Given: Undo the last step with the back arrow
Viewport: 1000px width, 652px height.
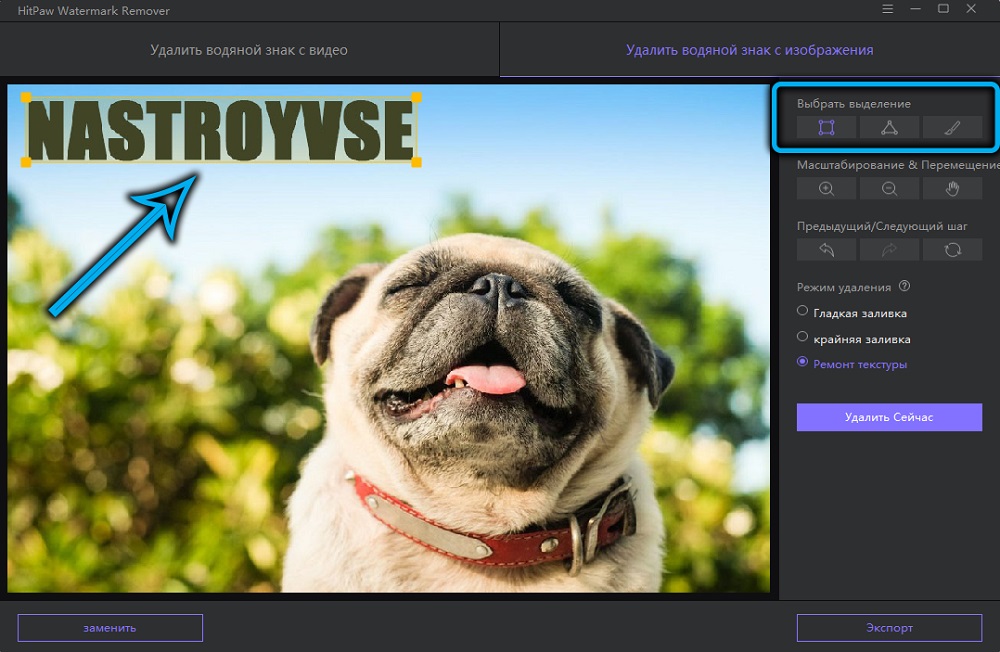Looking at the screenshot, I should (x=826, y=249).
